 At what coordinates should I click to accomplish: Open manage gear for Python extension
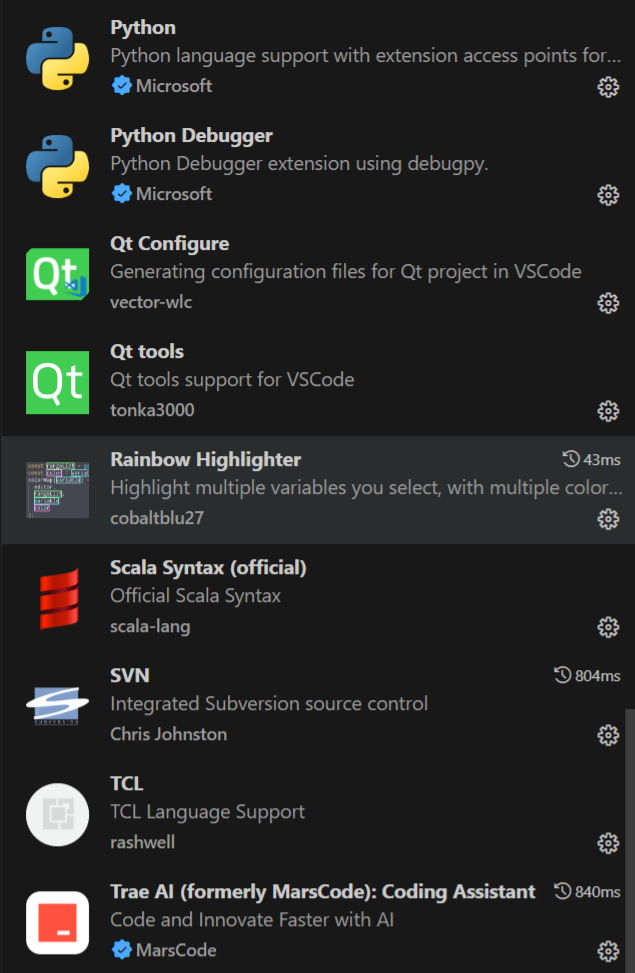[x=608, y=87]
